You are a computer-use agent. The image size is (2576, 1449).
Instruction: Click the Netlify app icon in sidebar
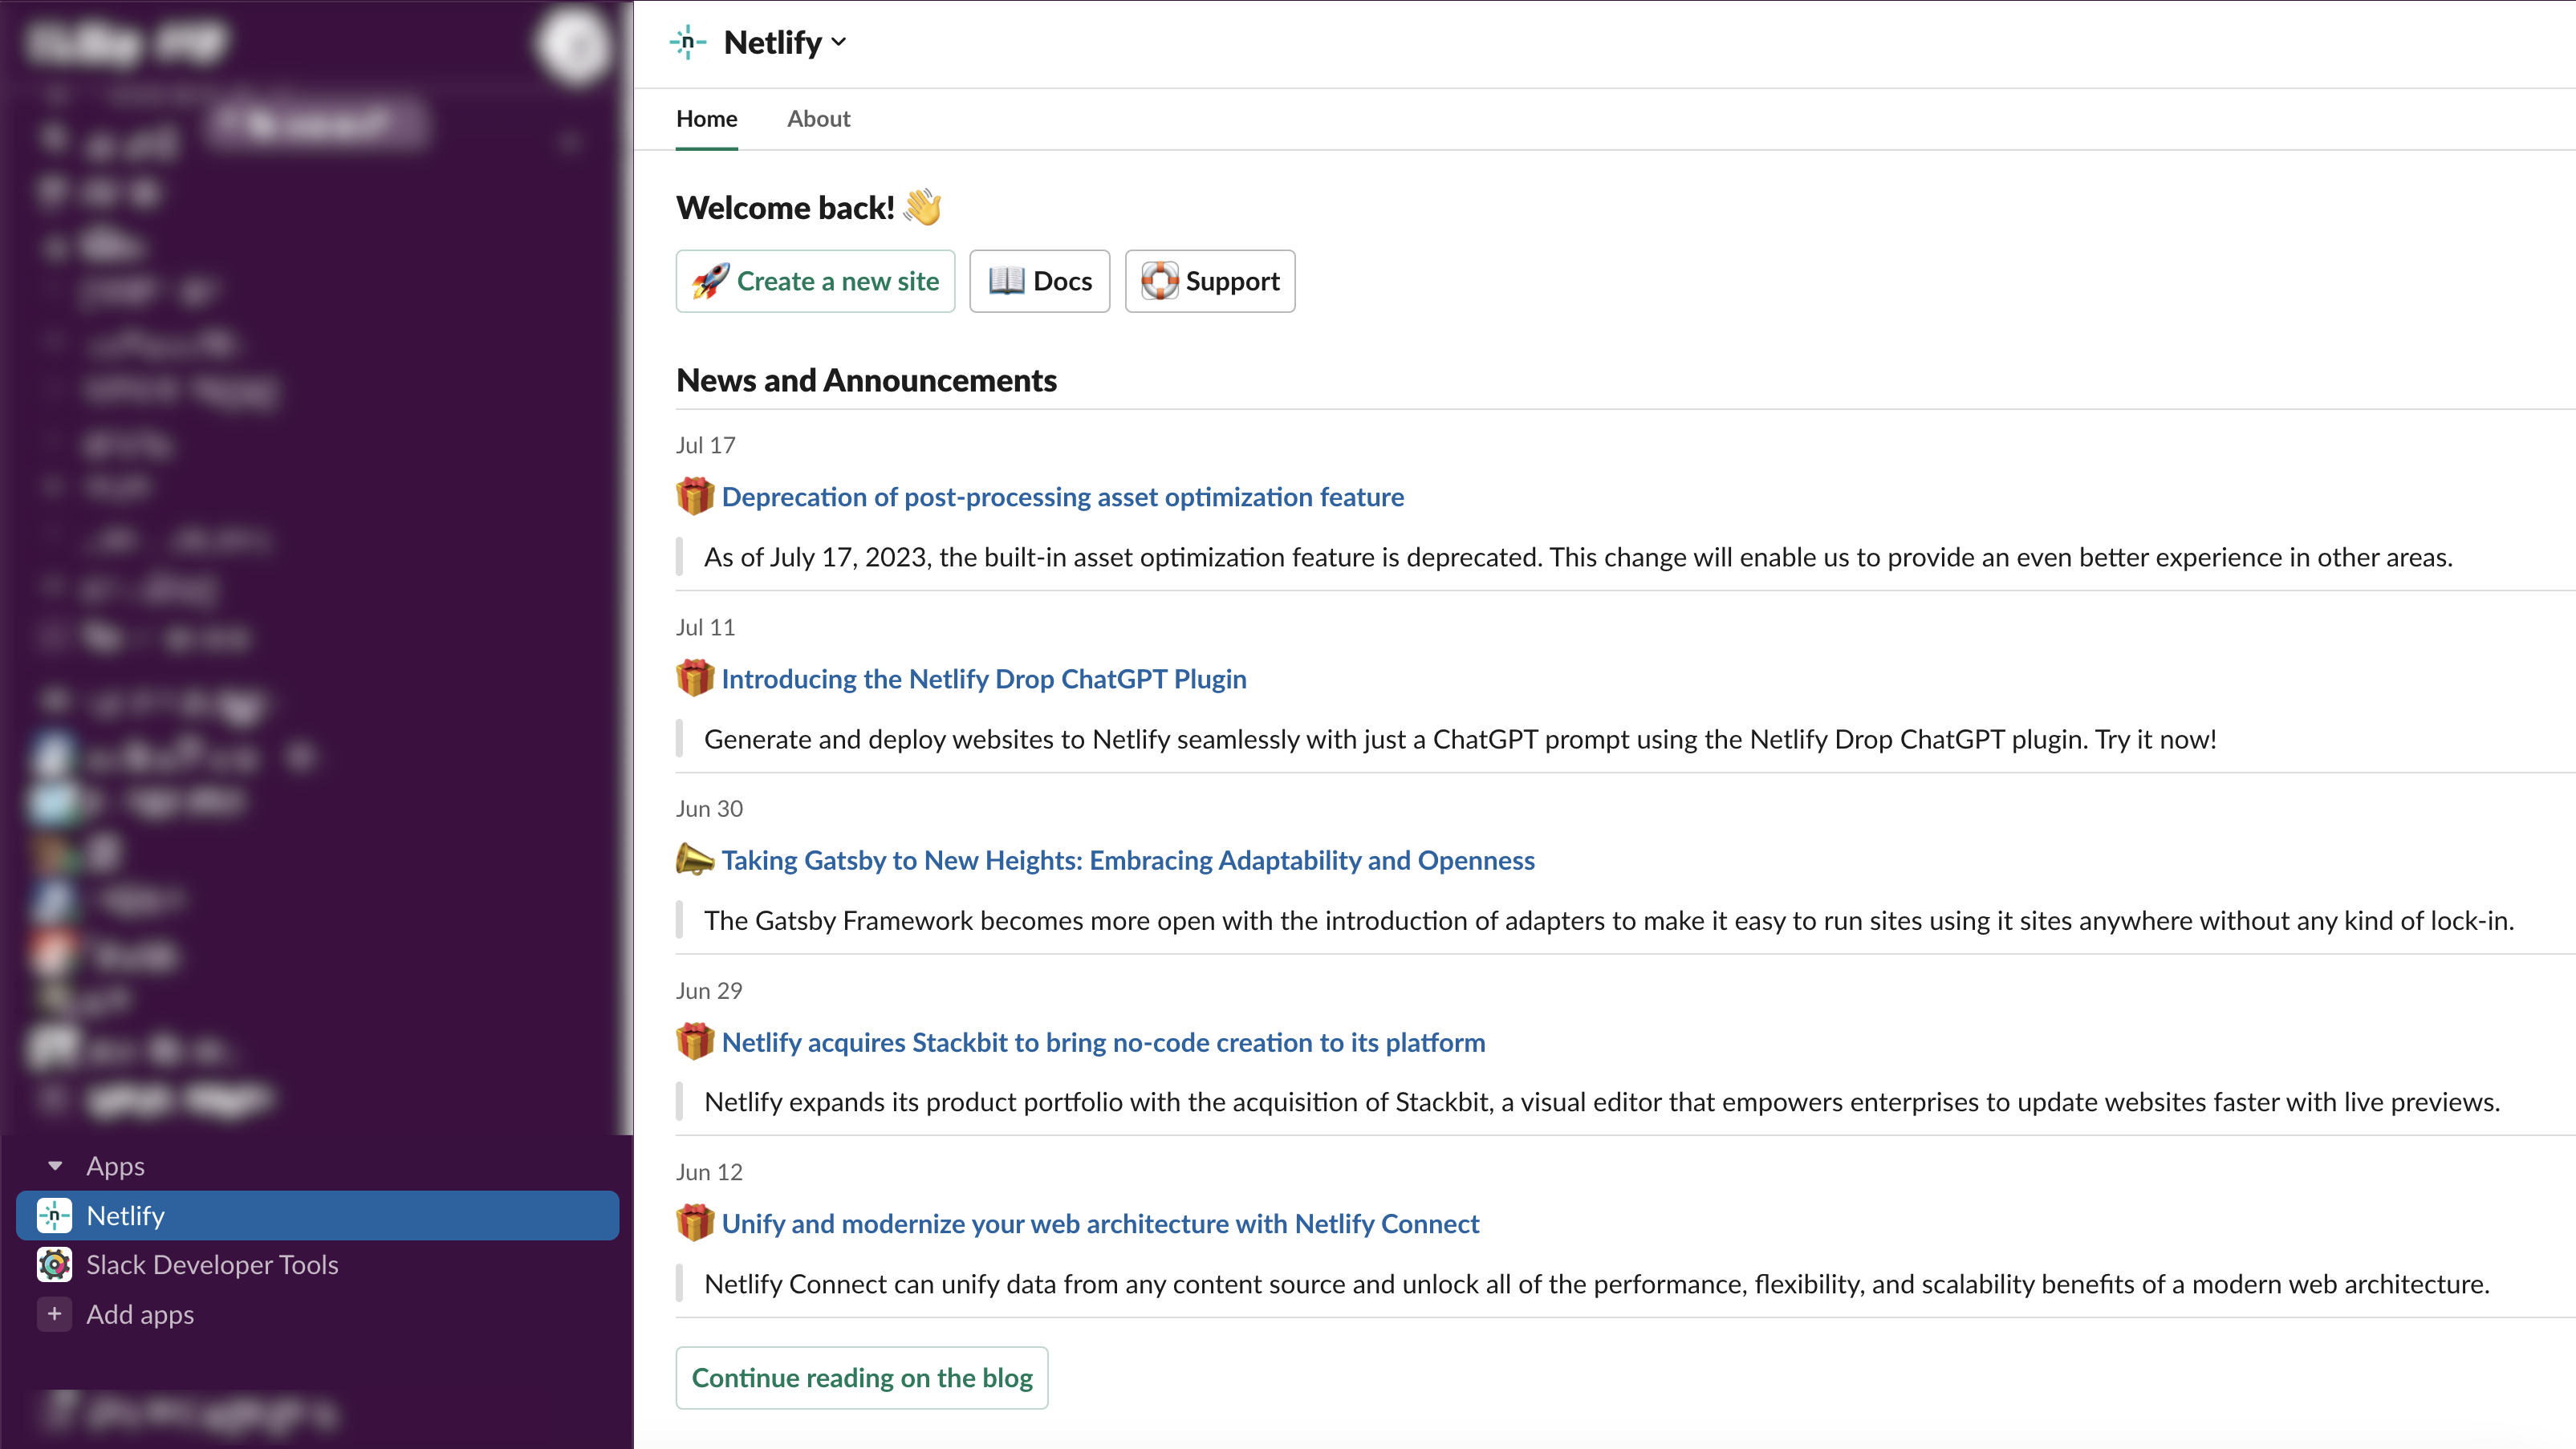(x=54, y=1215)
